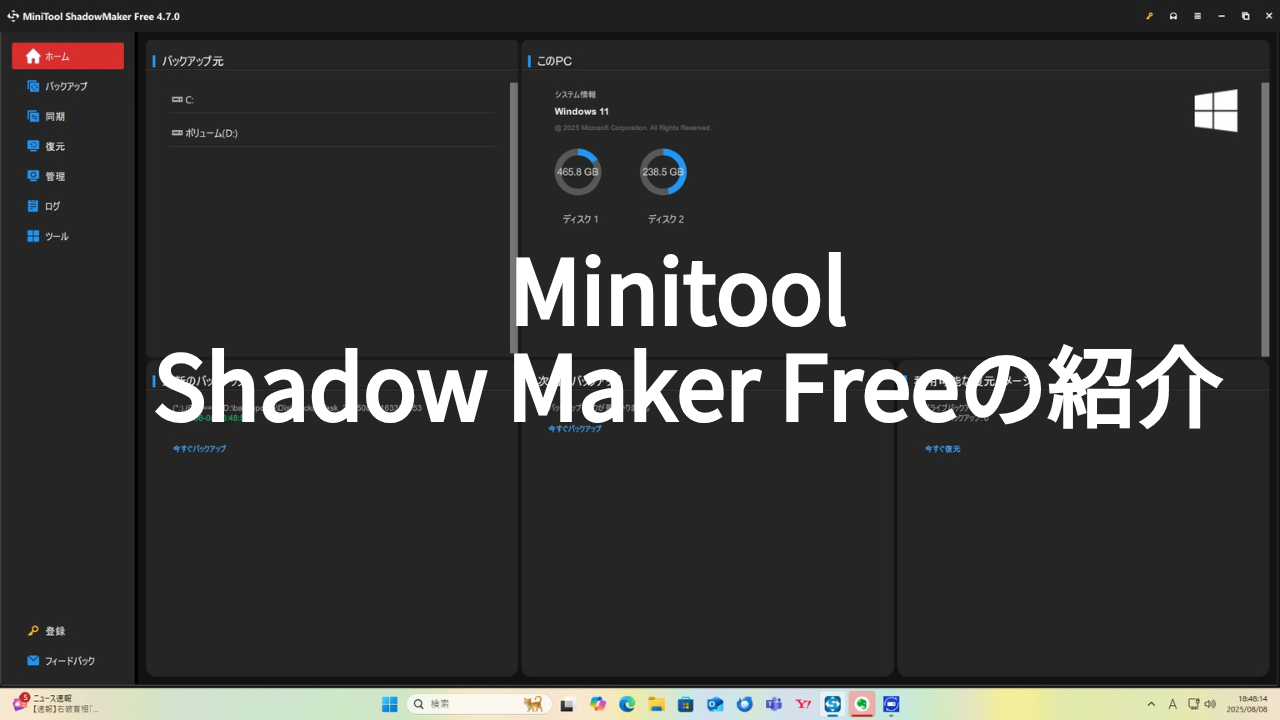Click the Windows 11 system info text
1280x720 pixels.
click(x=582, y=111)
